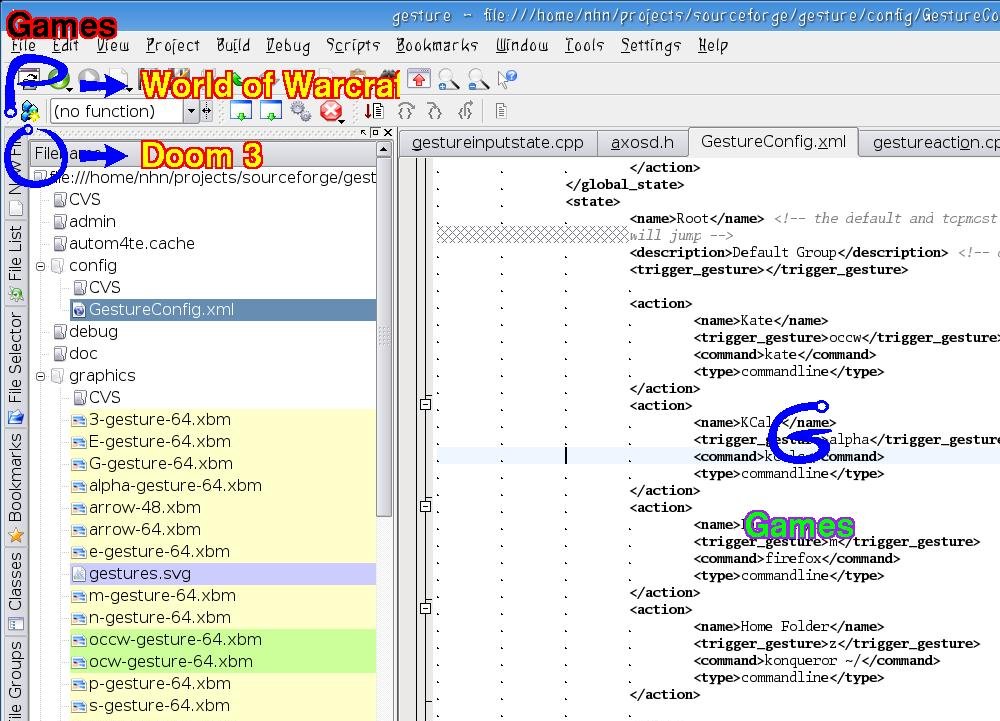Open the execute button dropdown arrow

[69, 89]
